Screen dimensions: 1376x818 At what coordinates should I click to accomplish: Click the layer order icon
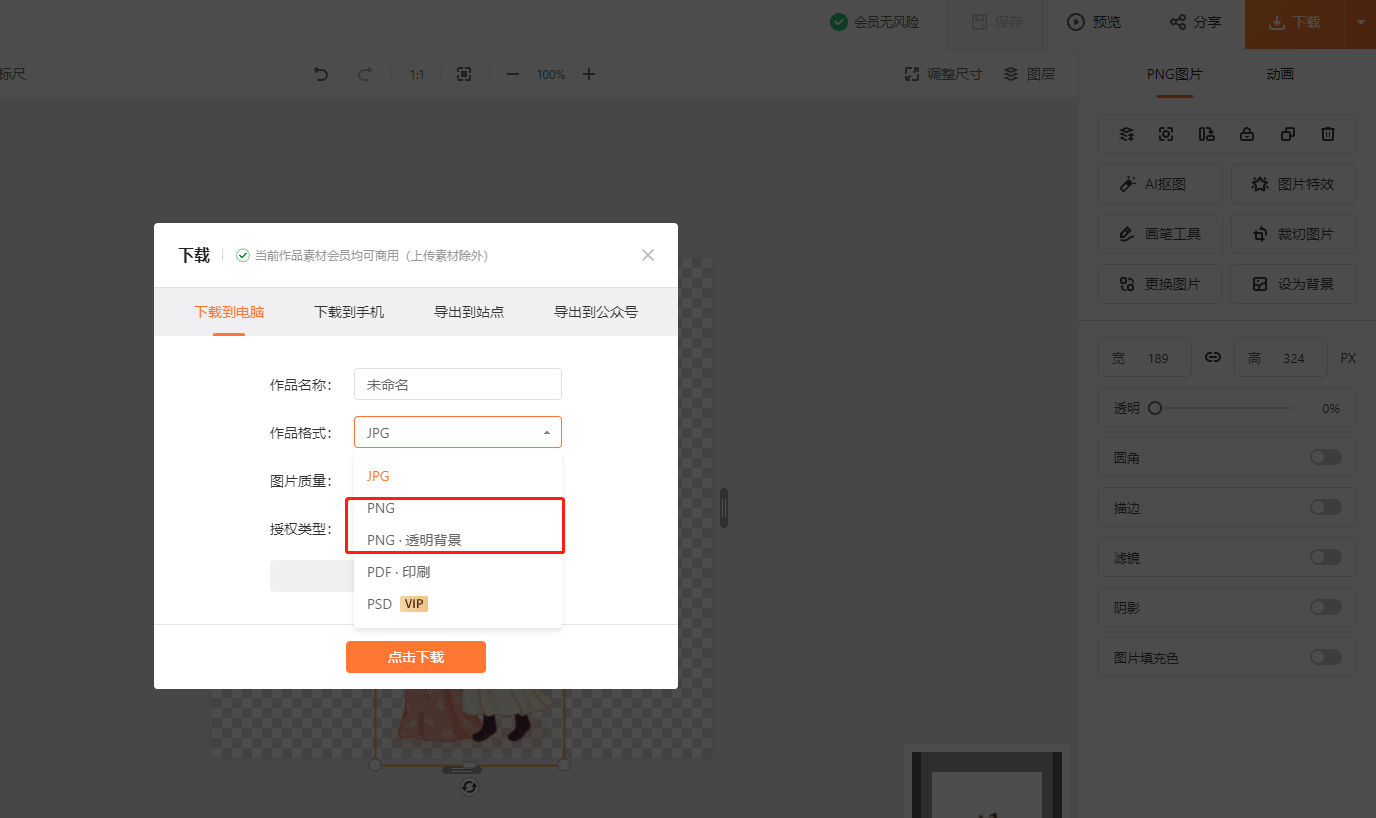pyautogui.click(x=1126, y=134)
